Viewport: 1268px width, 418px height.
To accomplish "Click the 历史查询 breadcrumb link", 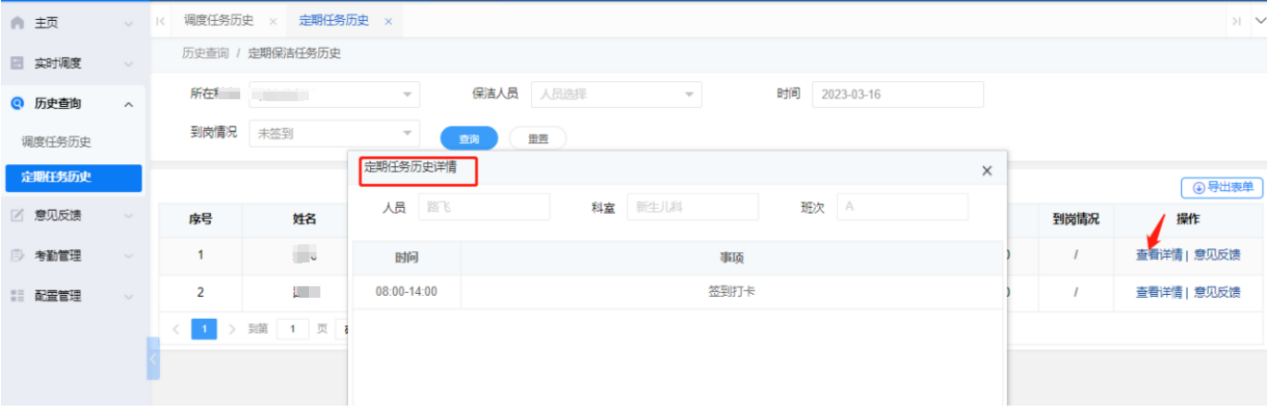I will [206, 53].
